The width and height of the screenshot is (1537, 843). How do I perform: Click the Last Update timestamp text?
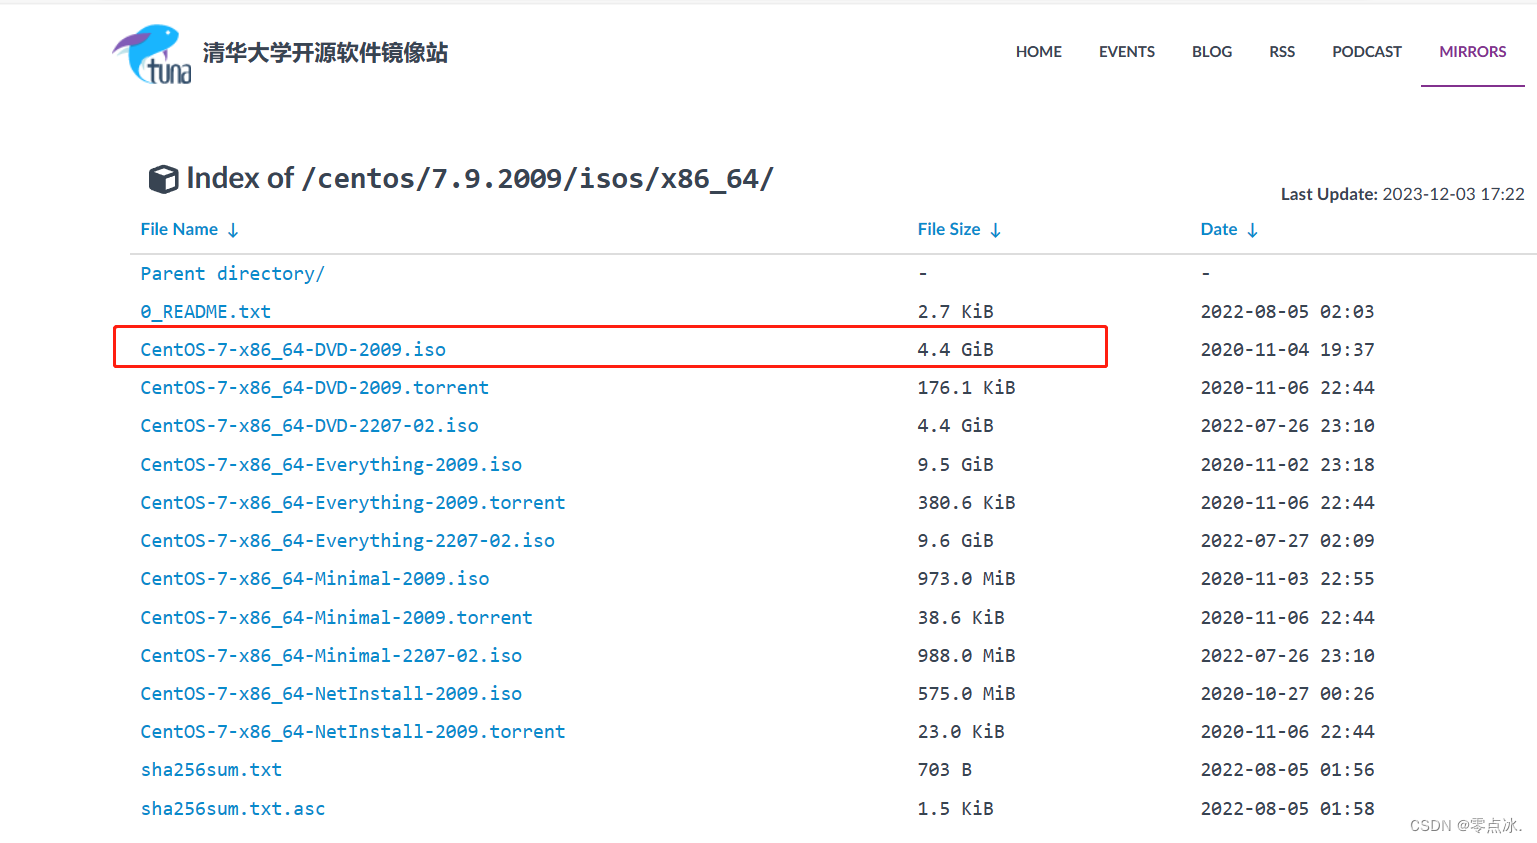point(1403,194)
